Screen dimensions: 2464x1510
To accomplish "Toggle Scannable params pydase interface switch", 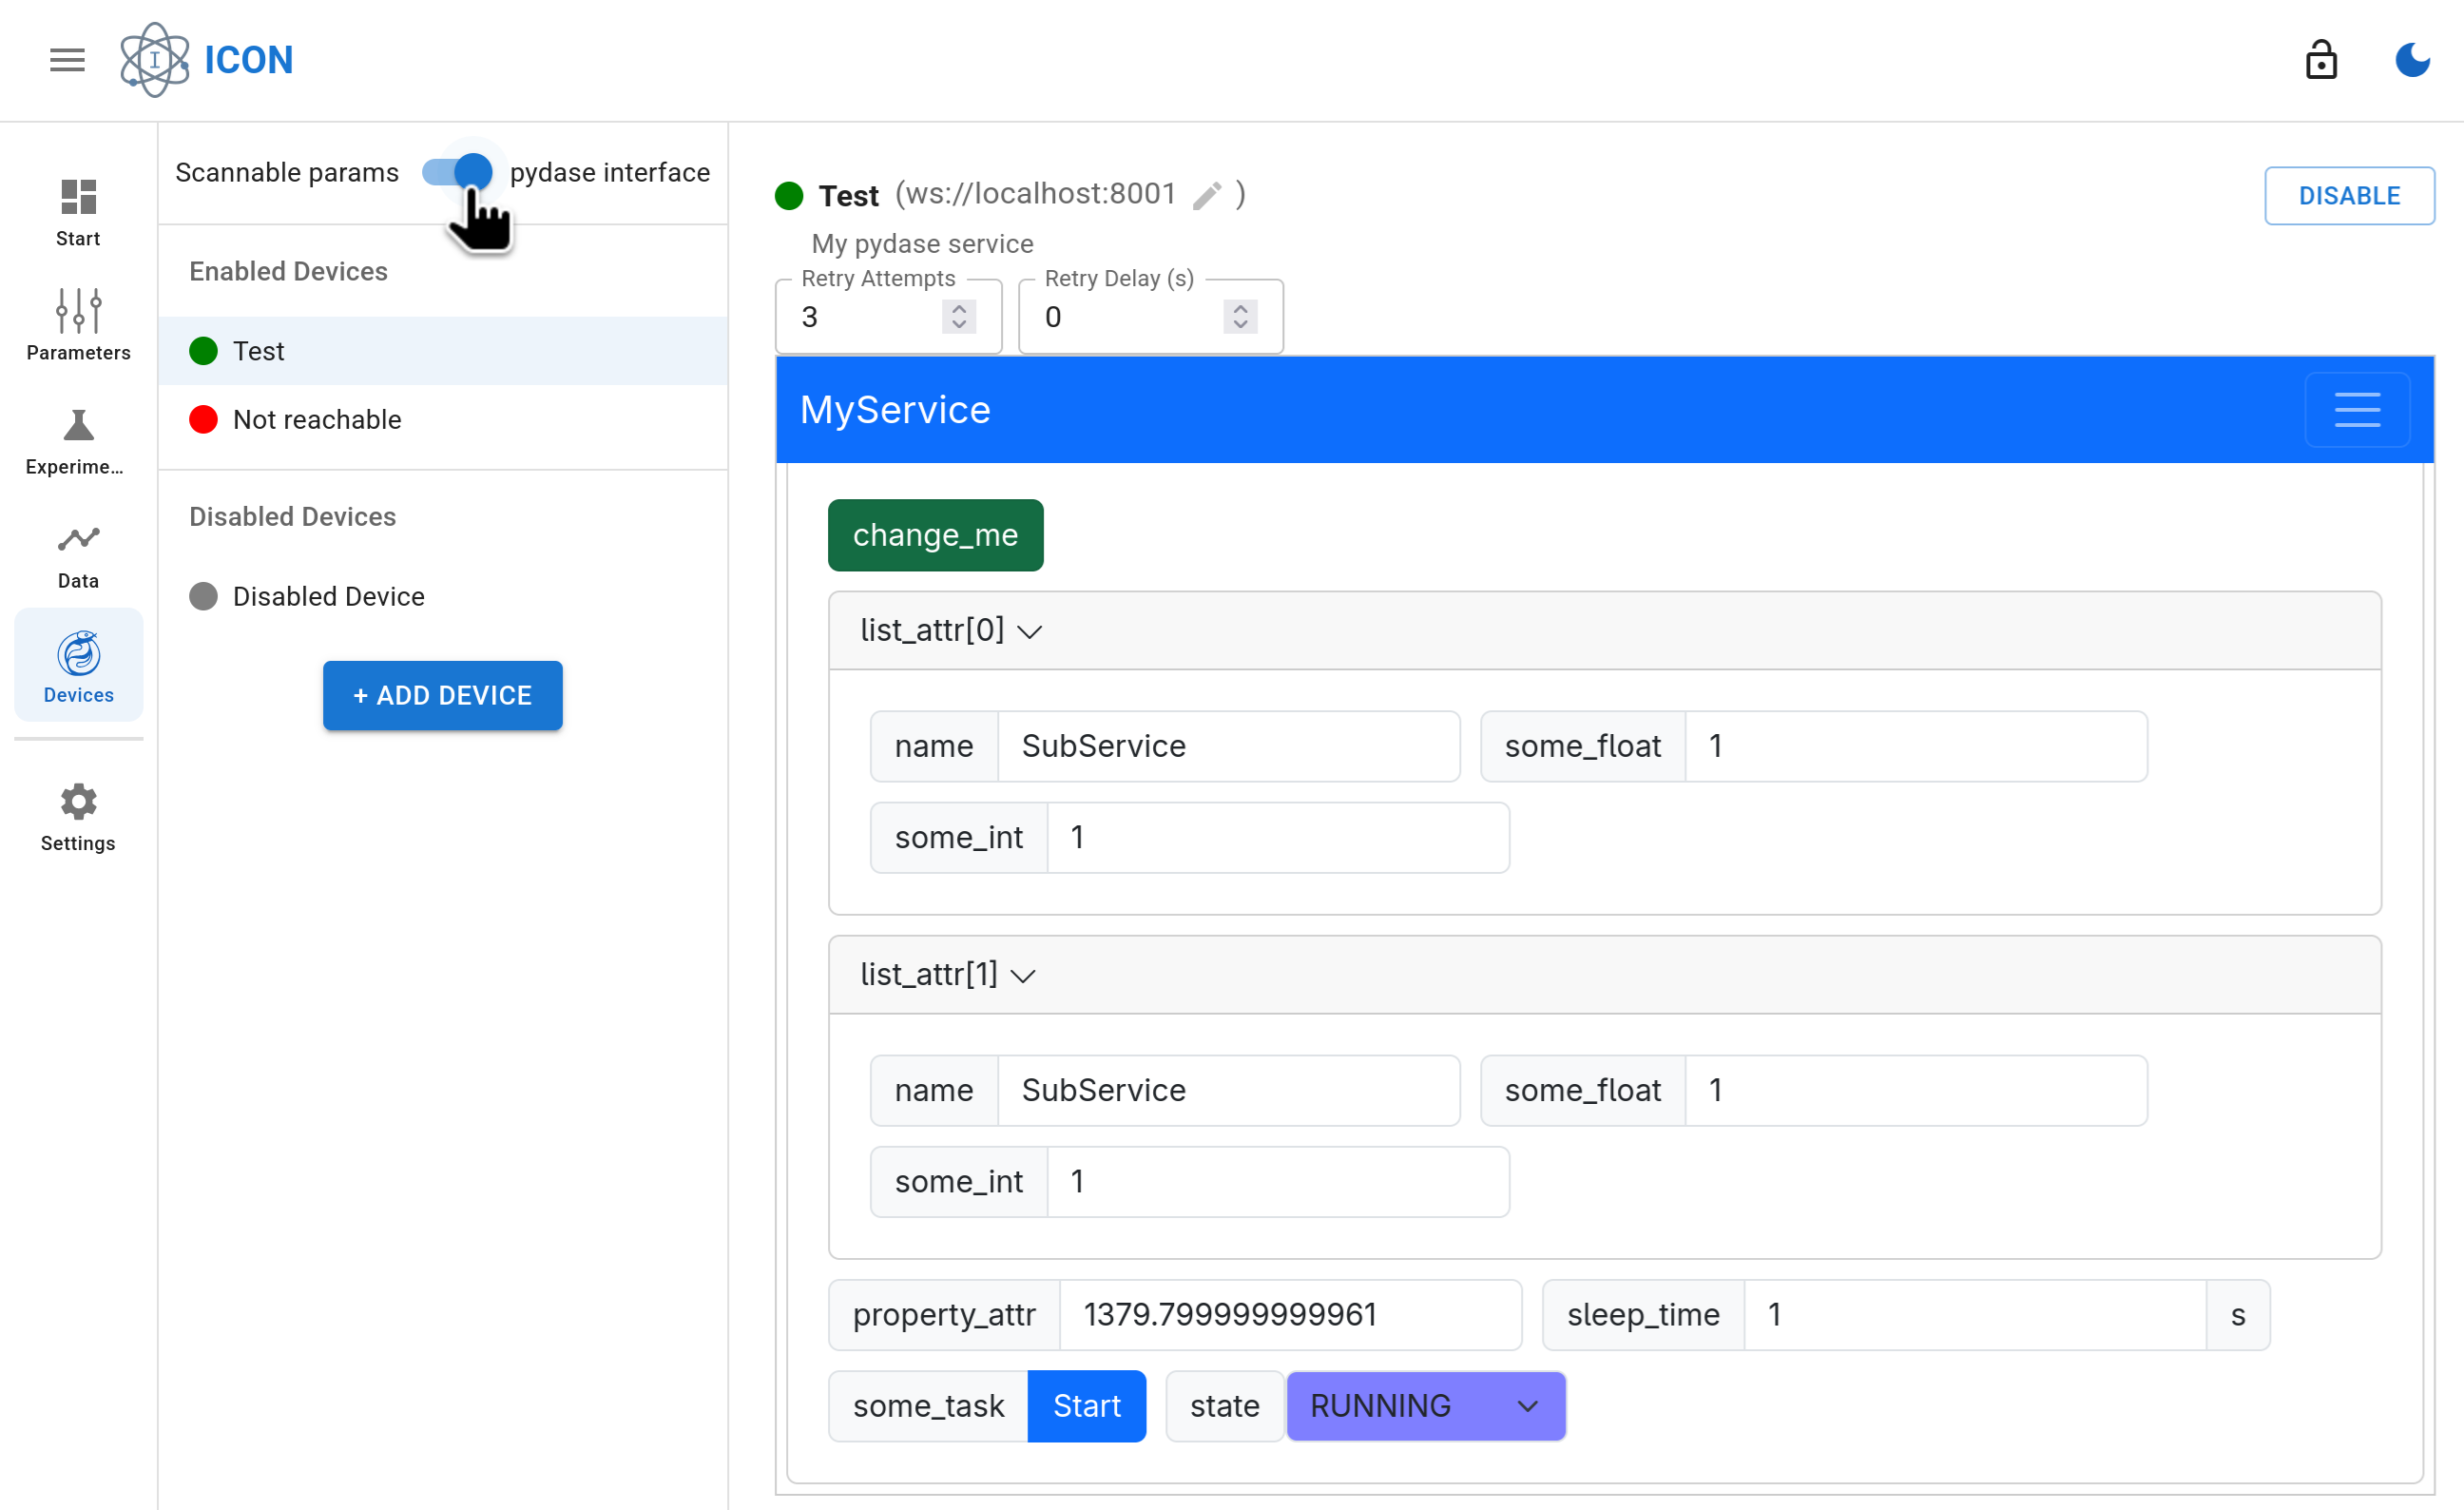I will (457, 172).
